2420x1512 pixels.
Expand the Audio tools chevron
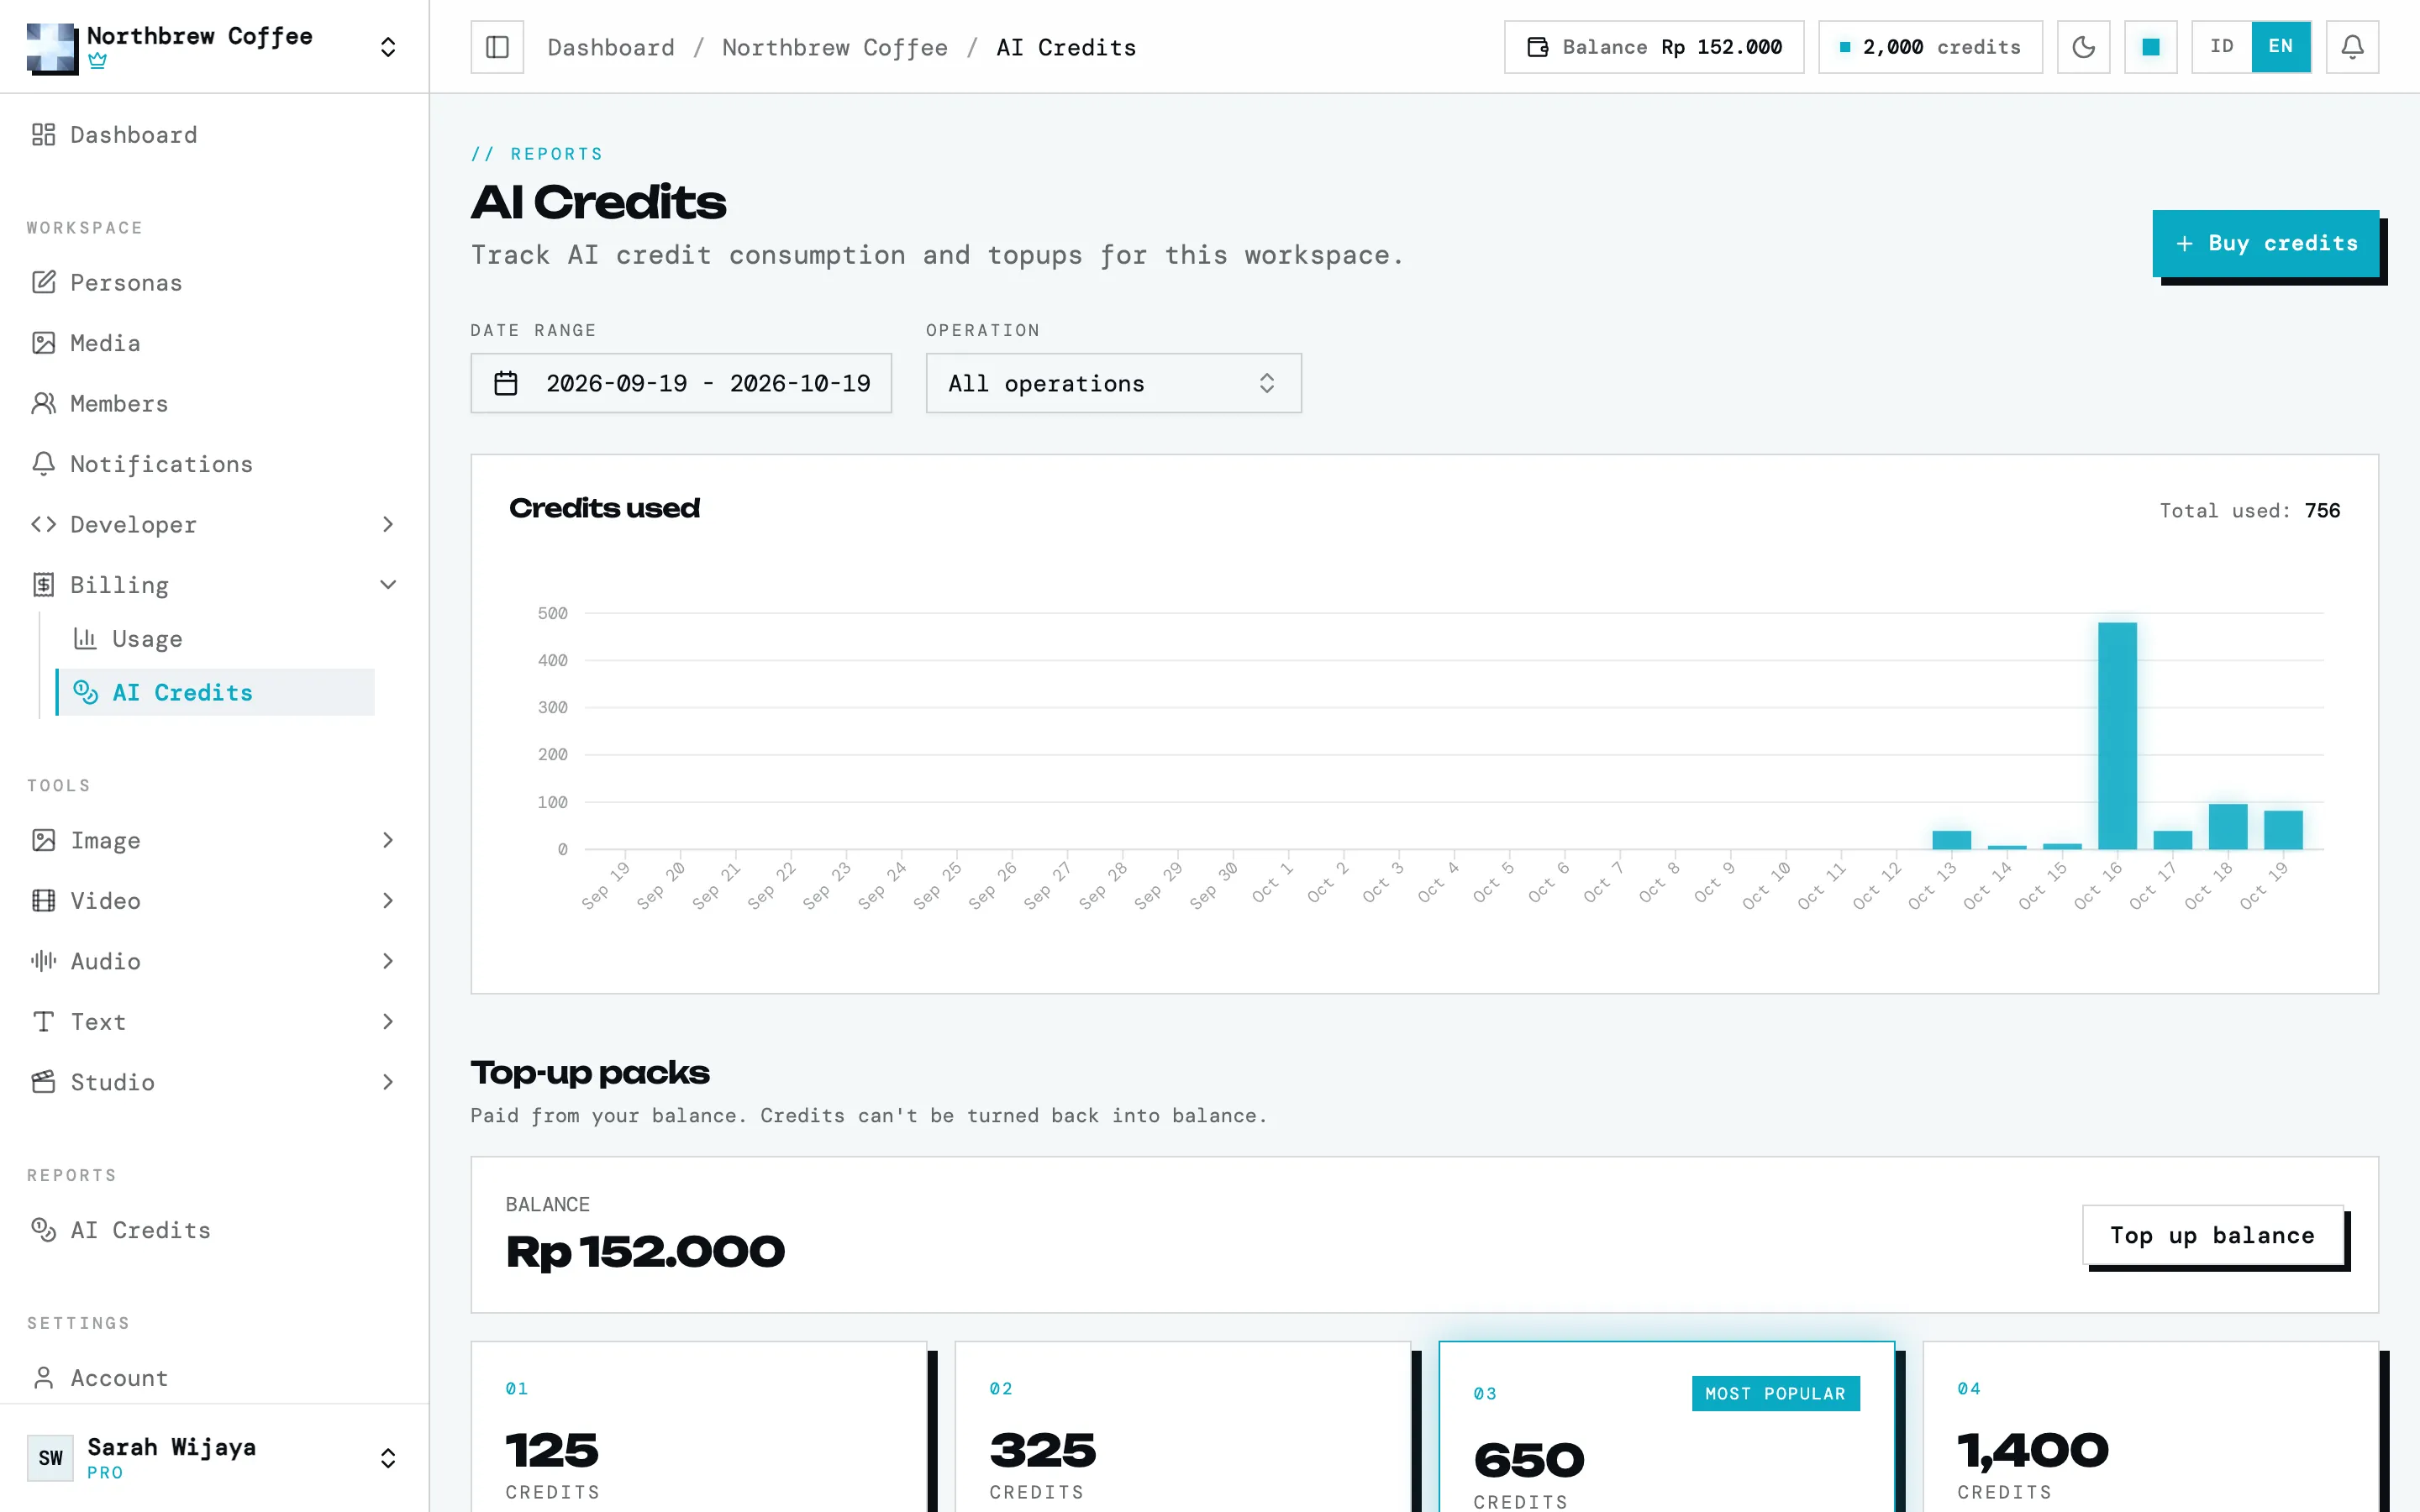click(388, 962)
